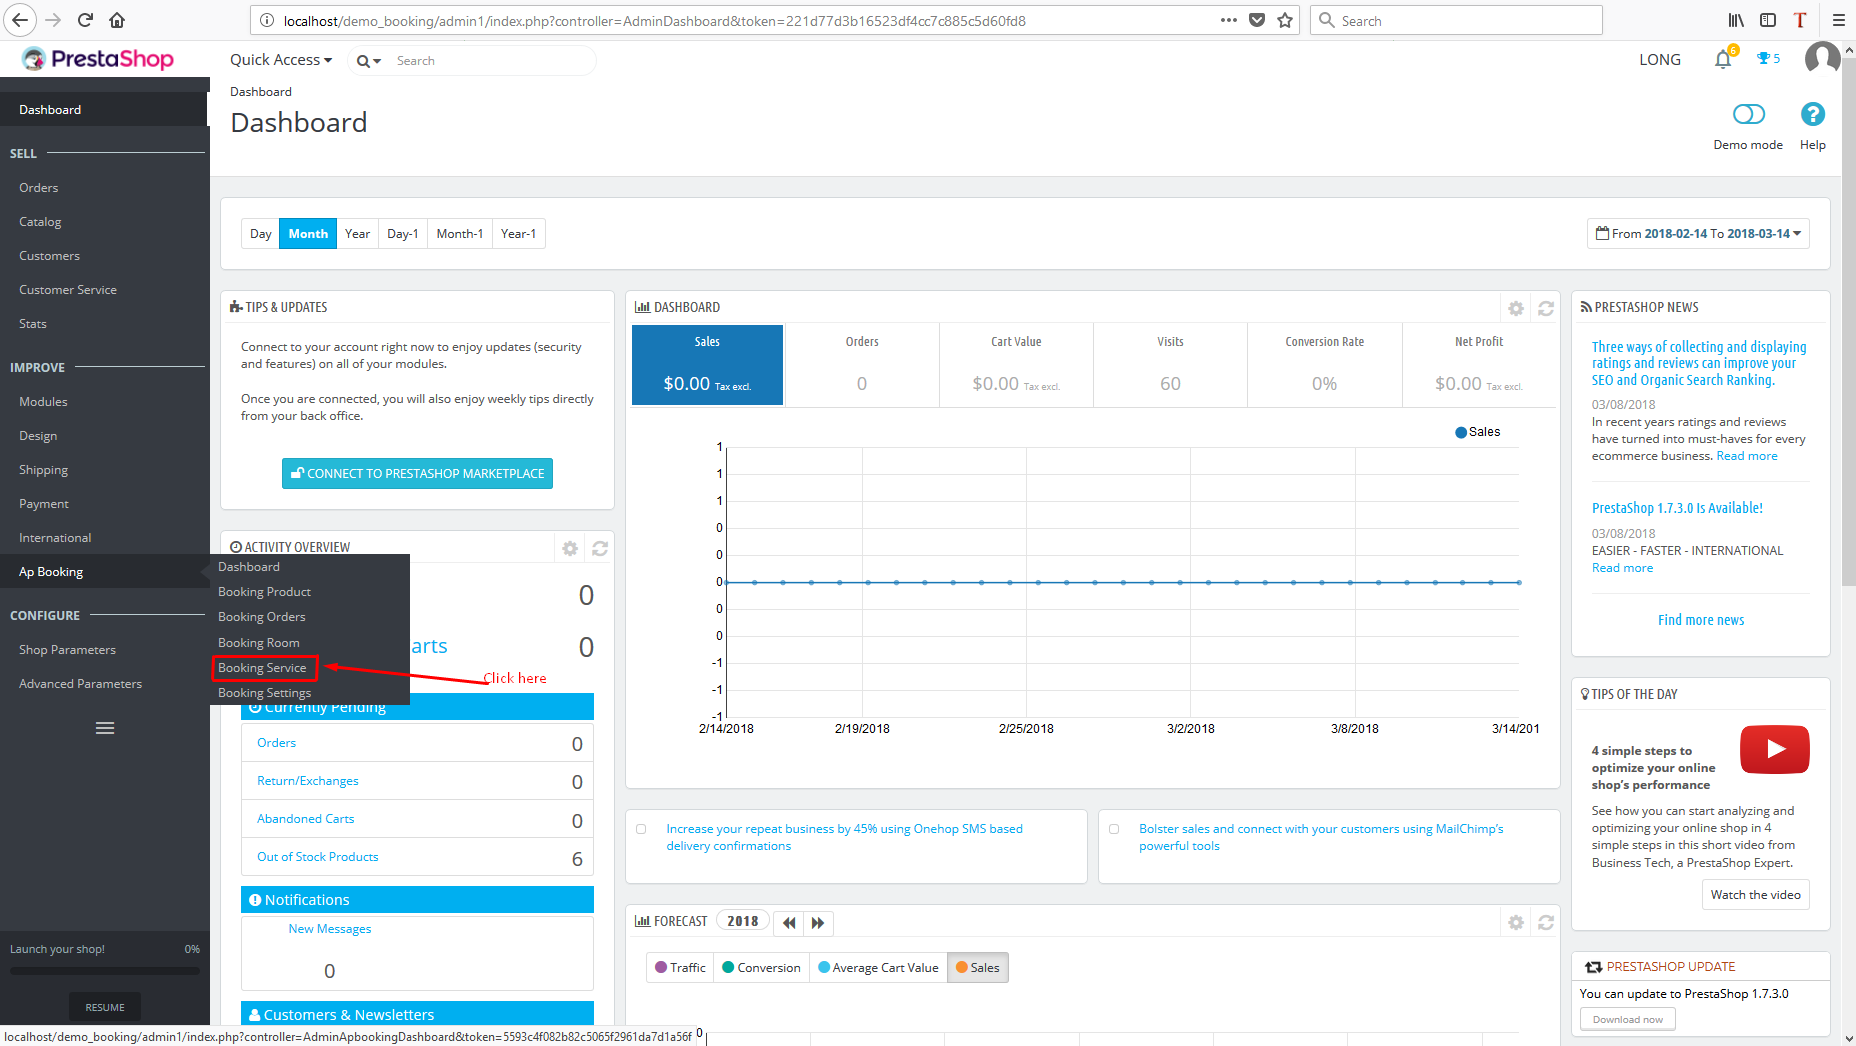The height and width of the screenshot is (1046, 1856).
Task: Go to previous forecast year
Action: tap(789, 922)
